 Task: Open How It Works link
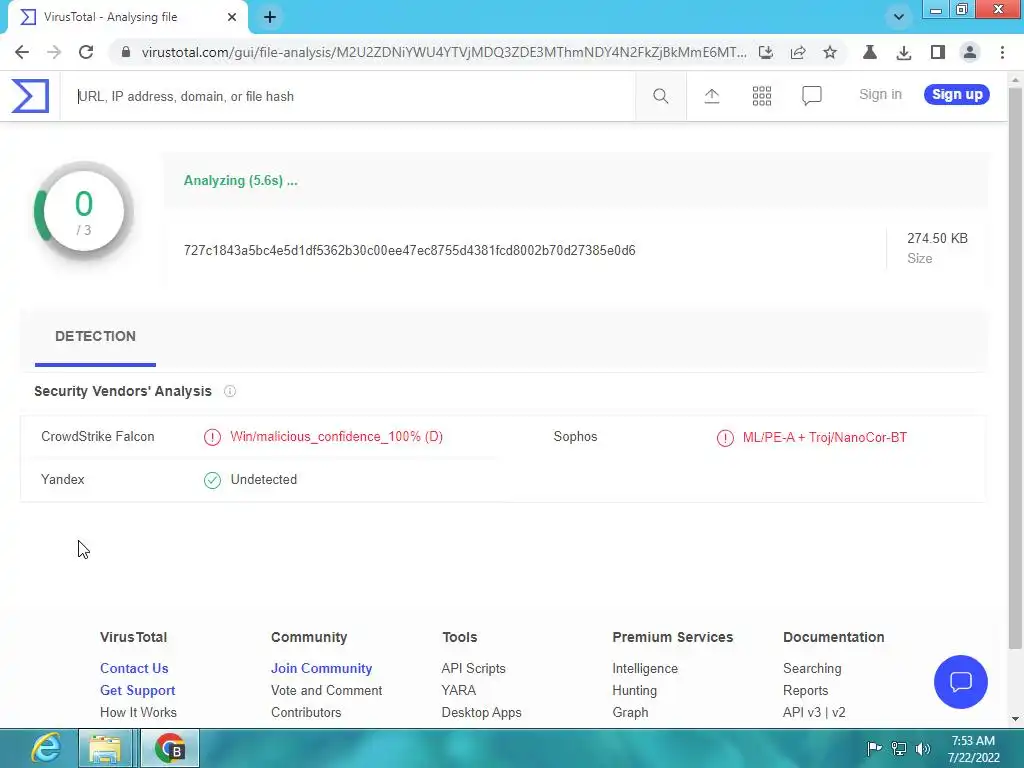tap(138, 712)
